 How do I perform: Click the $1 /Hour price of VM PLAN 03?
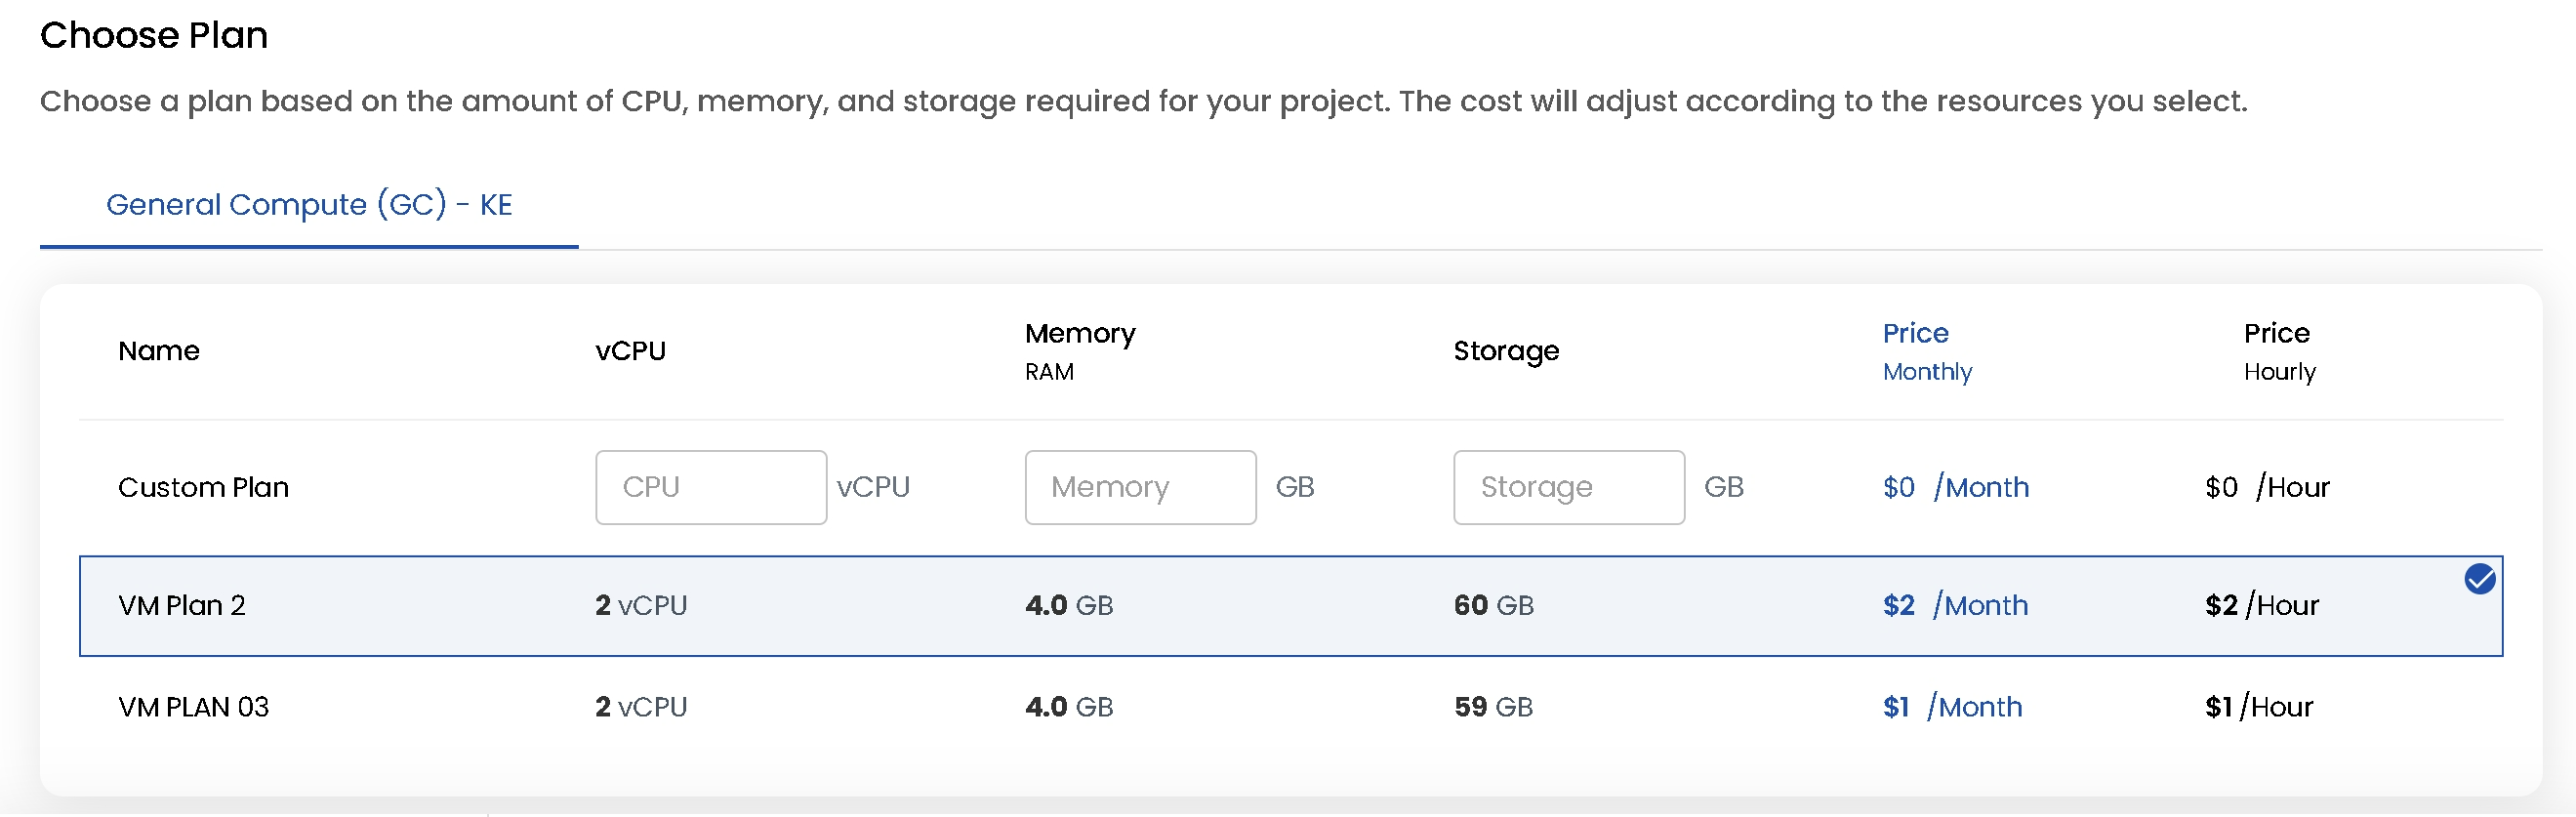2258,708
